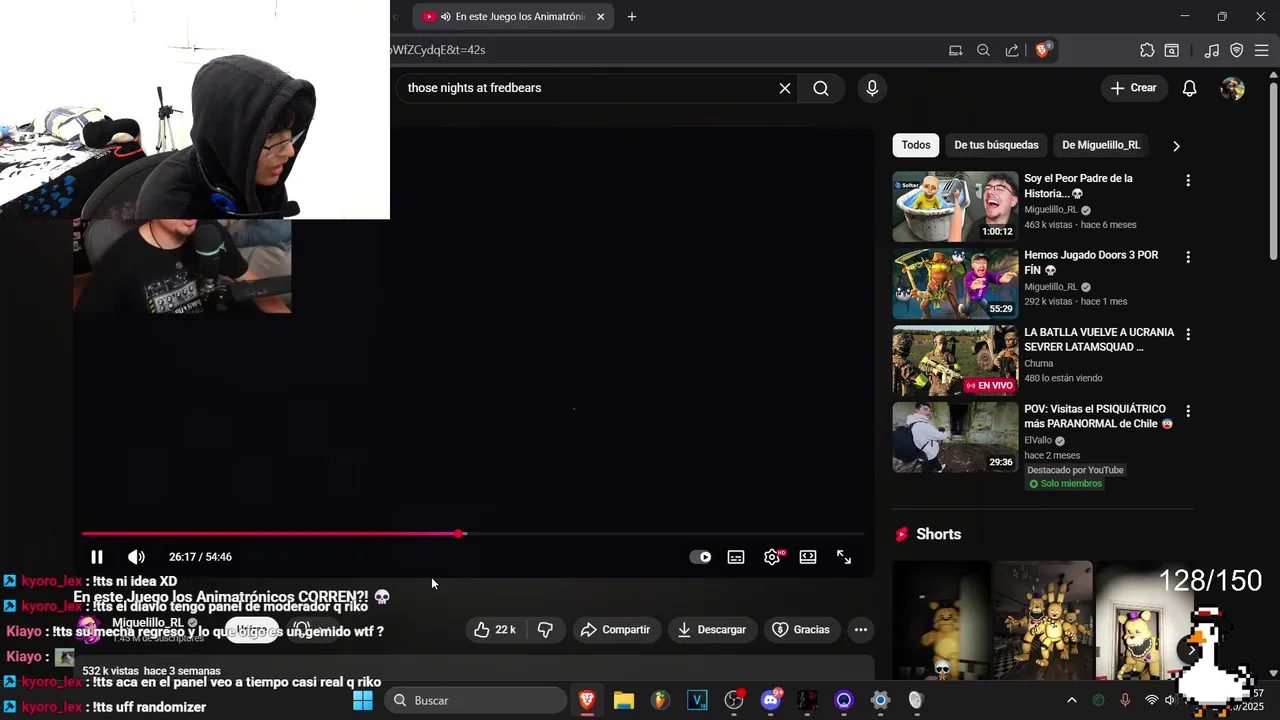
Task: Toggle subtitles in the video player
Action: 736,557
